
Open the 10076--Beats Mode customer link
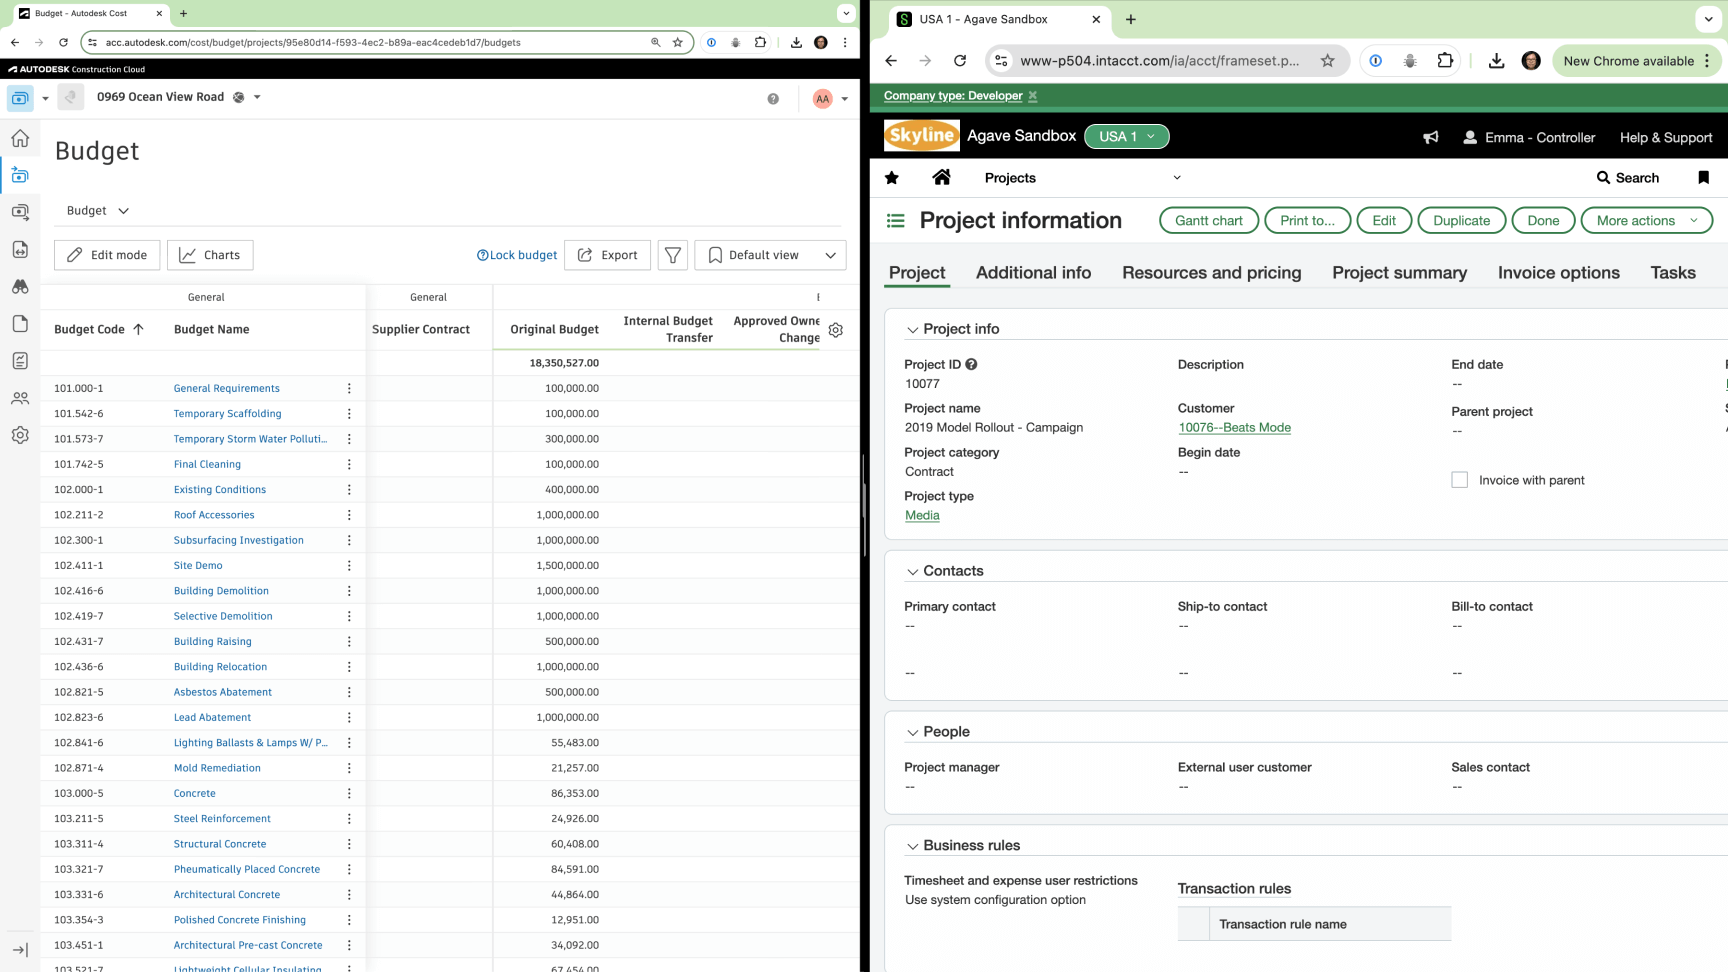1234,428
